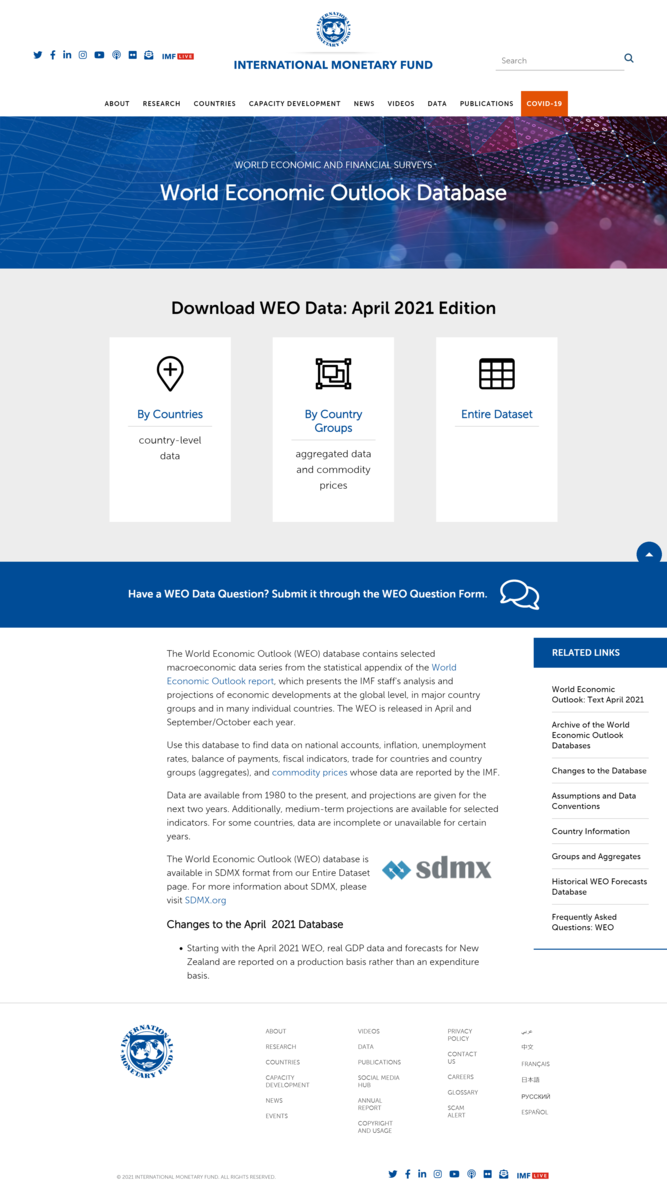
Task: Click the scroll-to-top arrow button
Action: [x=649, y=554]
